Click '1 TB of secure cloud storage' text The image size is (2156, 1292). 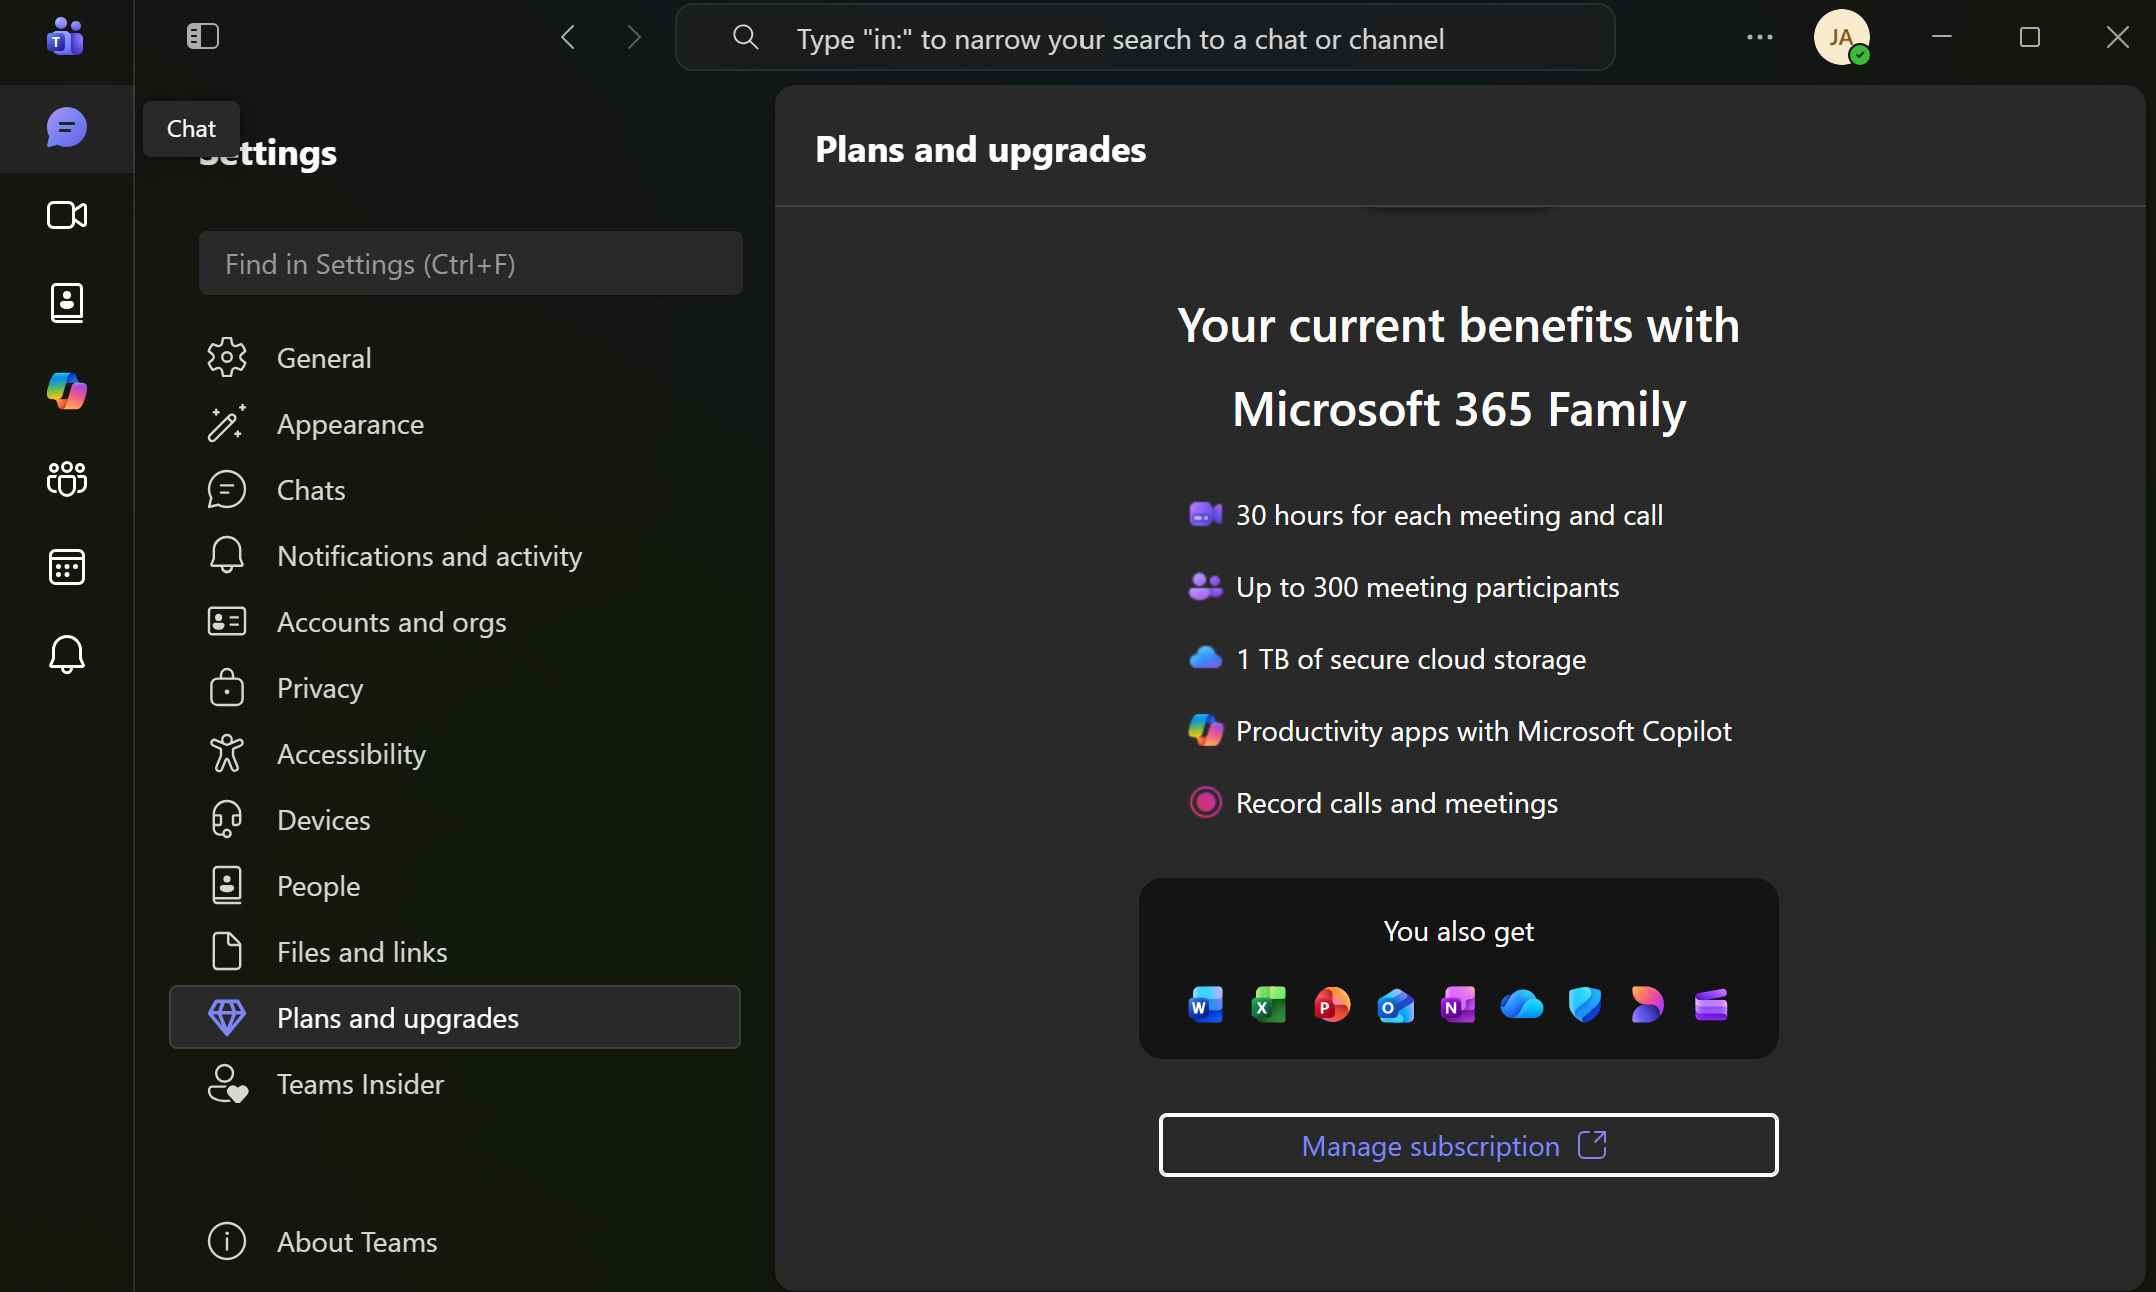point(1411,659)
